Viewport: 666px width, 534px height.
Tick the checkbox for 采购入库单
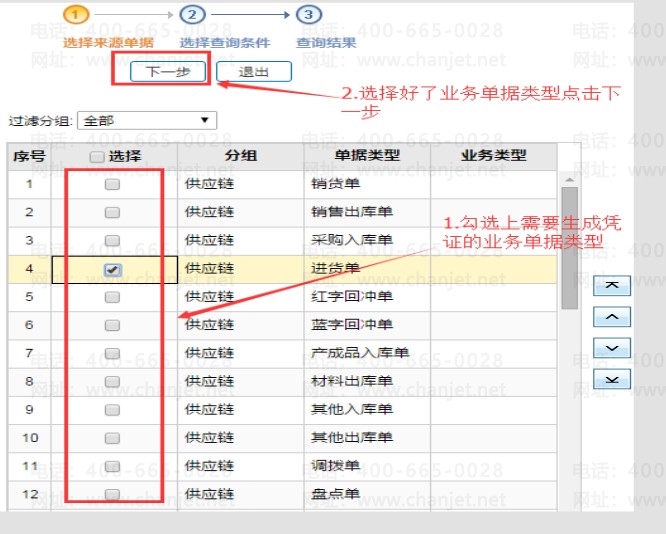click(x=112, y=241)
